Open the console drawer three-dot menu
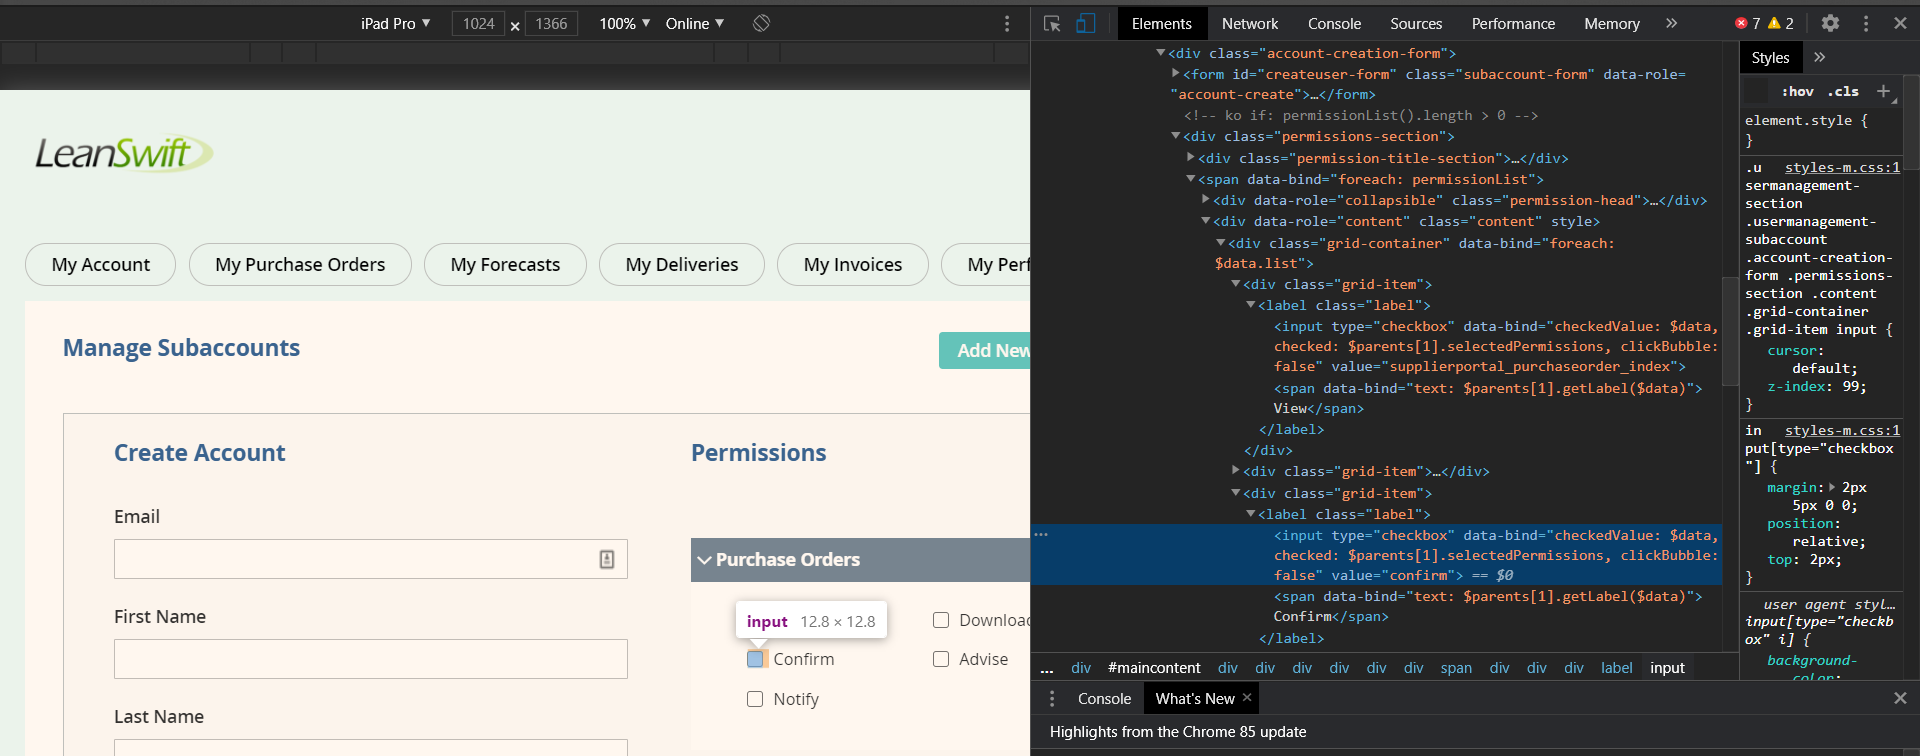This screenshot has width=1920, height=756. tap(1051, 698)
